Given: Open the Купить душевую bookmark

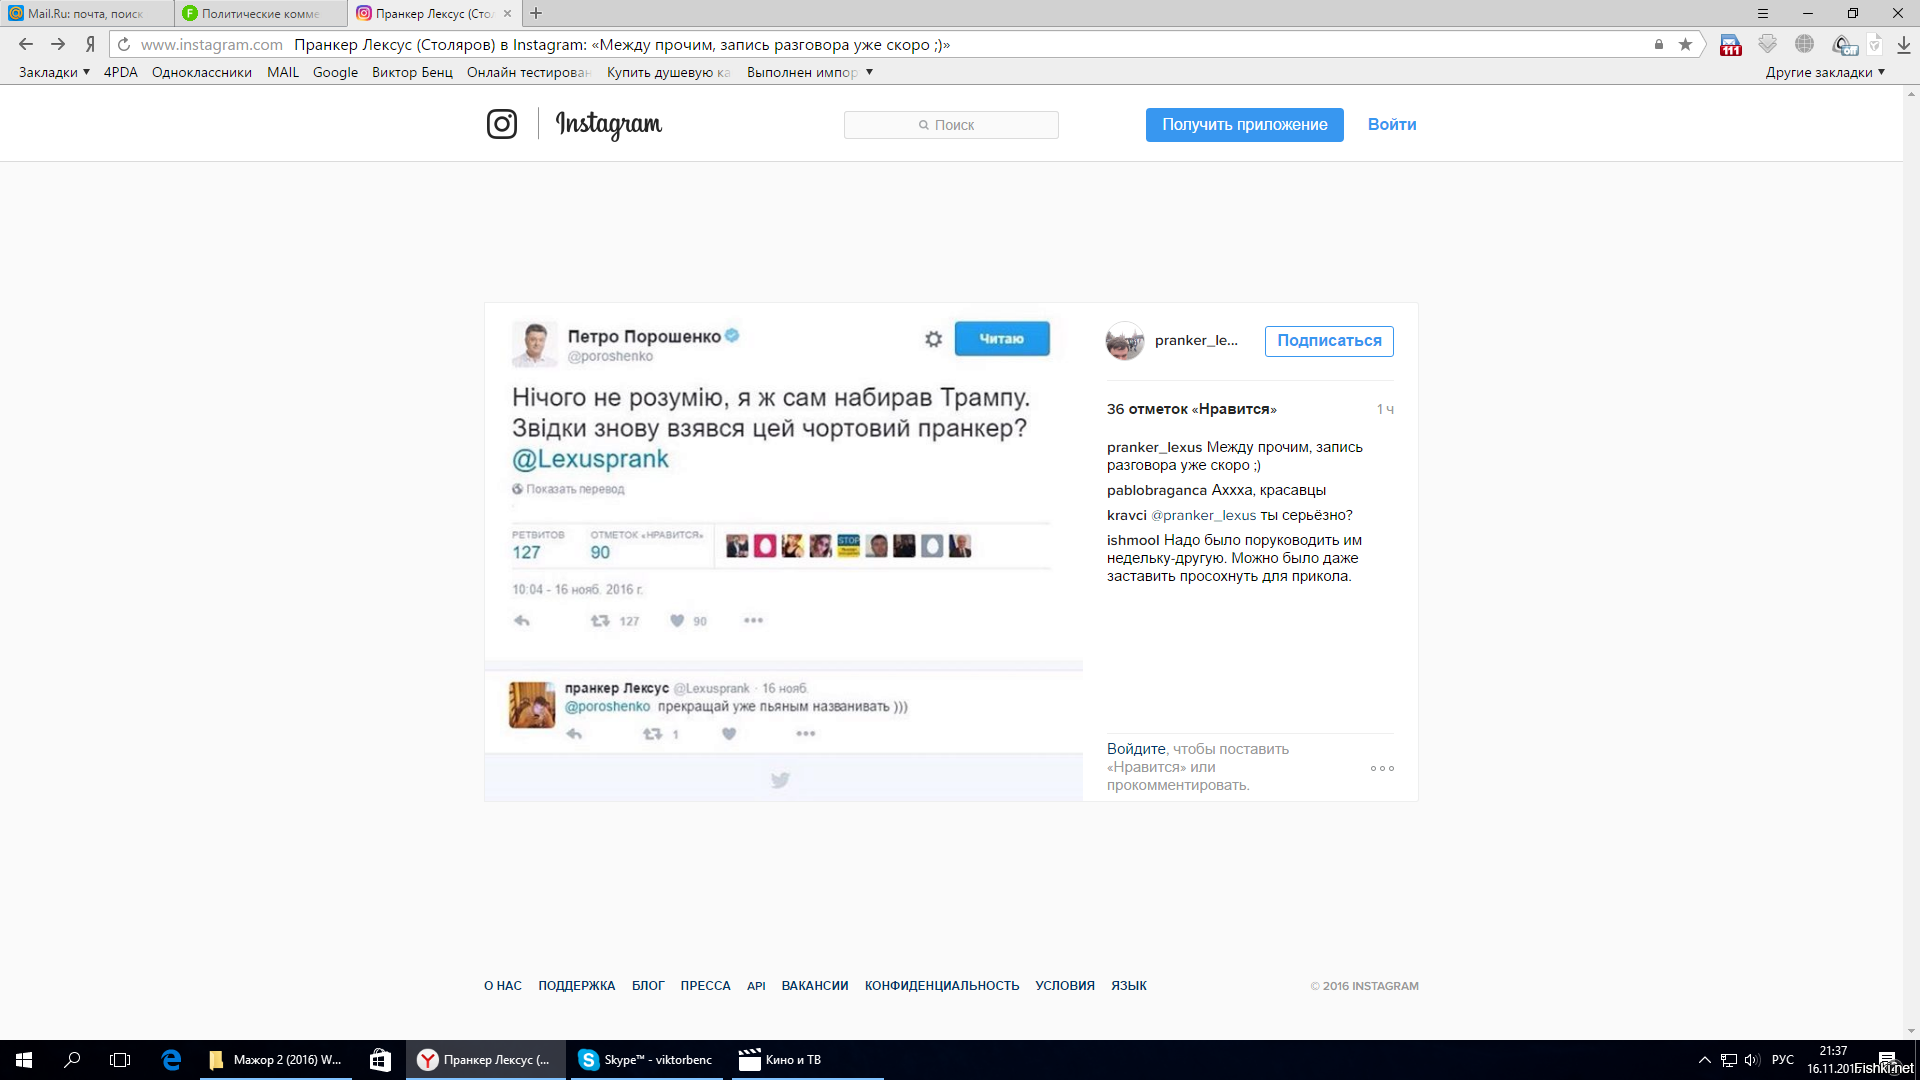Looking at the screenshot, I should pos(669,72).
